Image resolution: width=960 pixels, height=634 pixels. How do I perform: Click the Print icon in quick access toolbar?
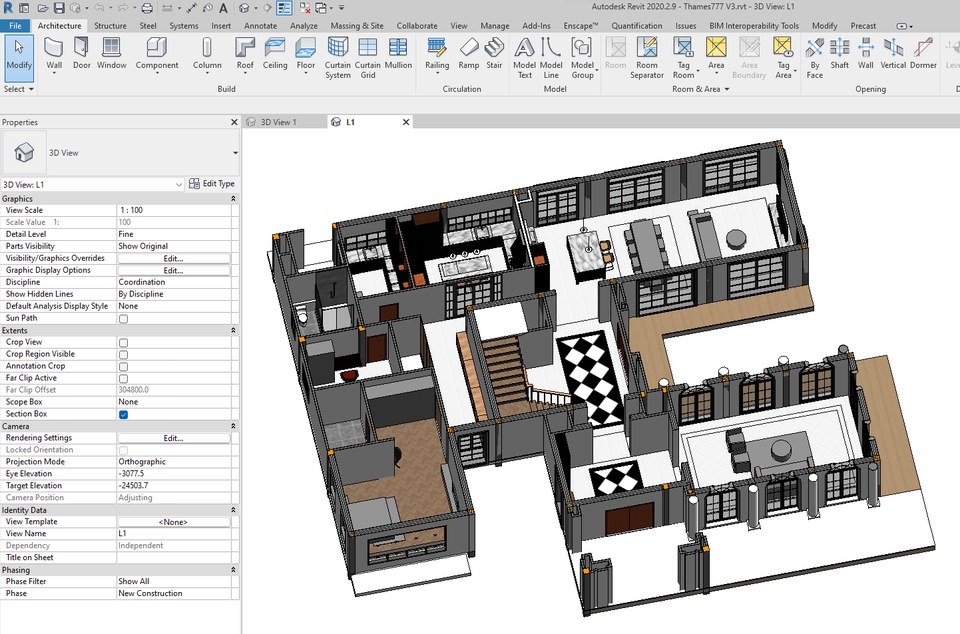pos(147,8)
